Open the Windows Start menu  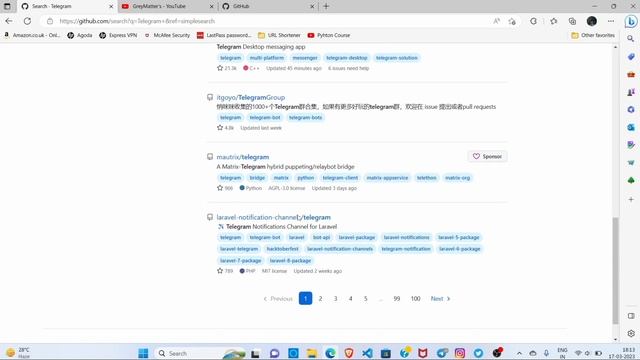point(143,353)
